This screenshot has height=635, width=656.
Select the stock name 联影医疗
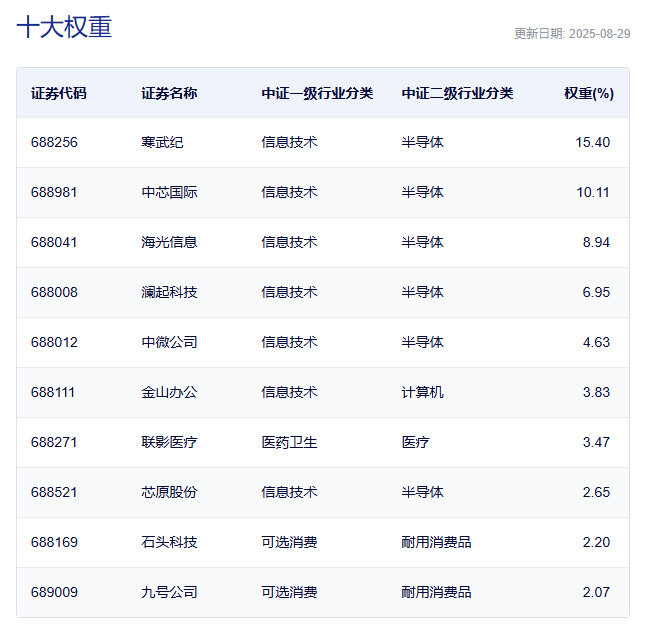pyautogui.click(x=169, y=443)
